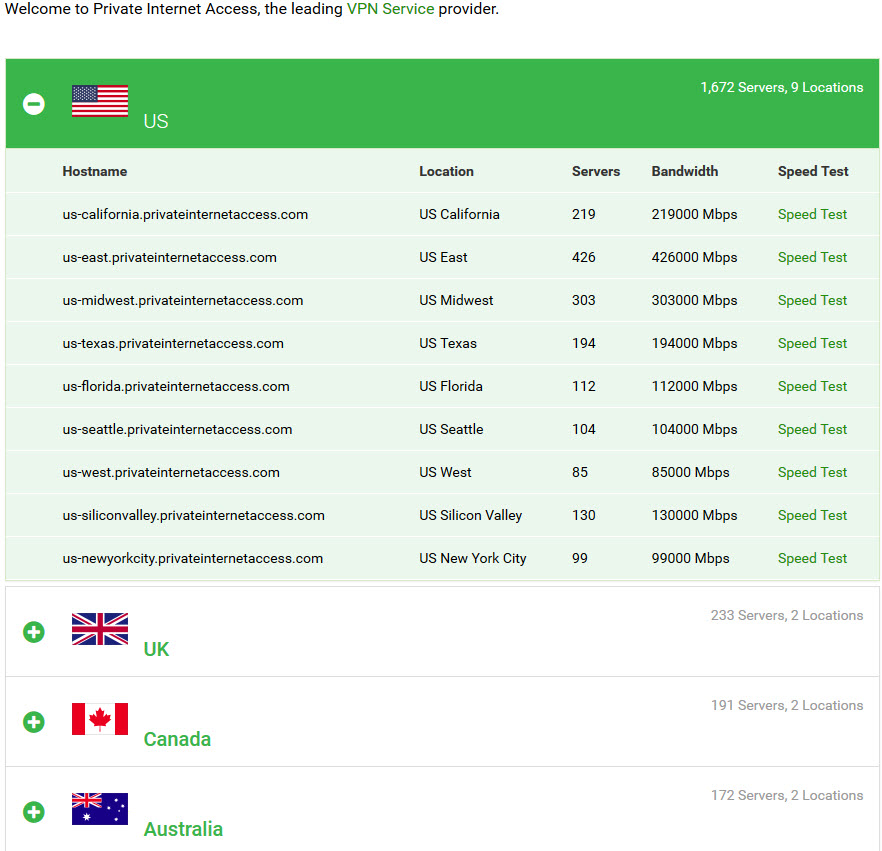Expand the UK server list
882x851 pixels.
tap(34, 632)
